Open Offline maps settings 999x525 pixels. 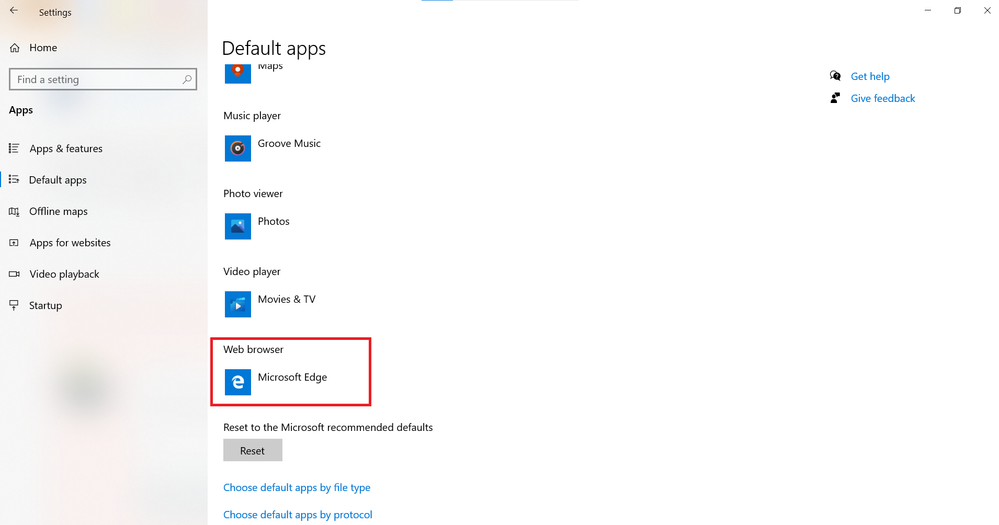click(x=58, y=212)
